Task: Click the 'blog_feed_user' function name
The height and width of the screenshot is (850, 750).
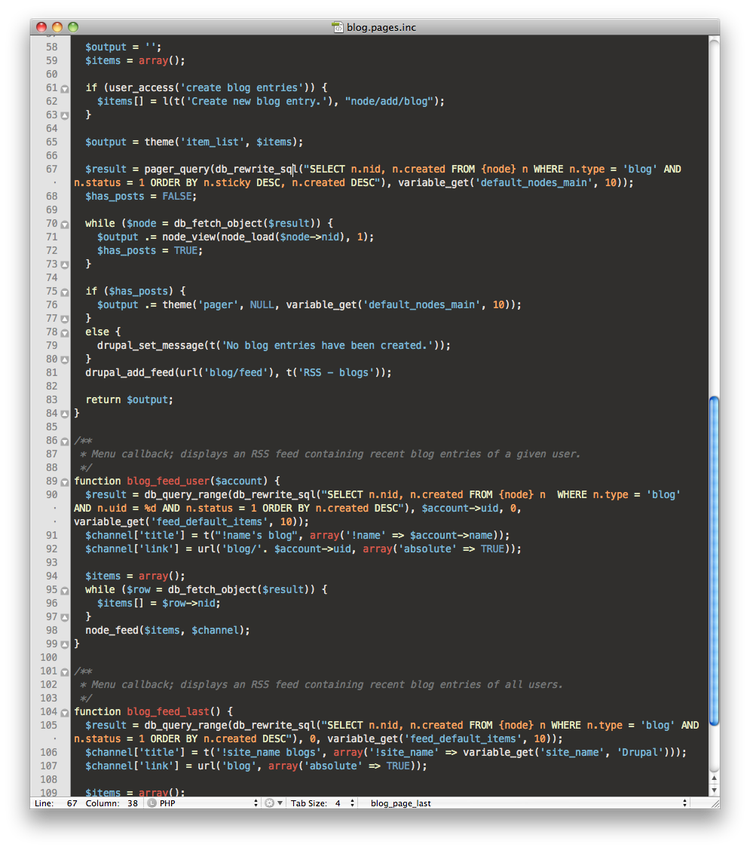Action: [168, 481]
